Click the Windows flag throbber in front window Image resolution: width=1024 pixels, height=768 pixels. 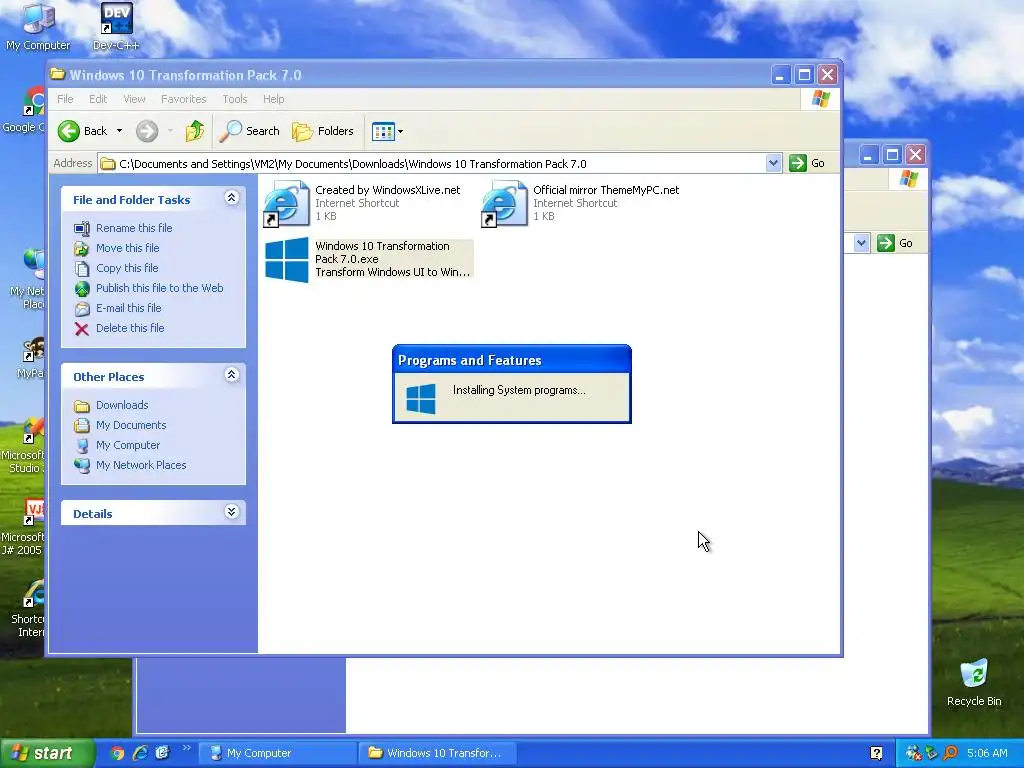click(820, 99)
